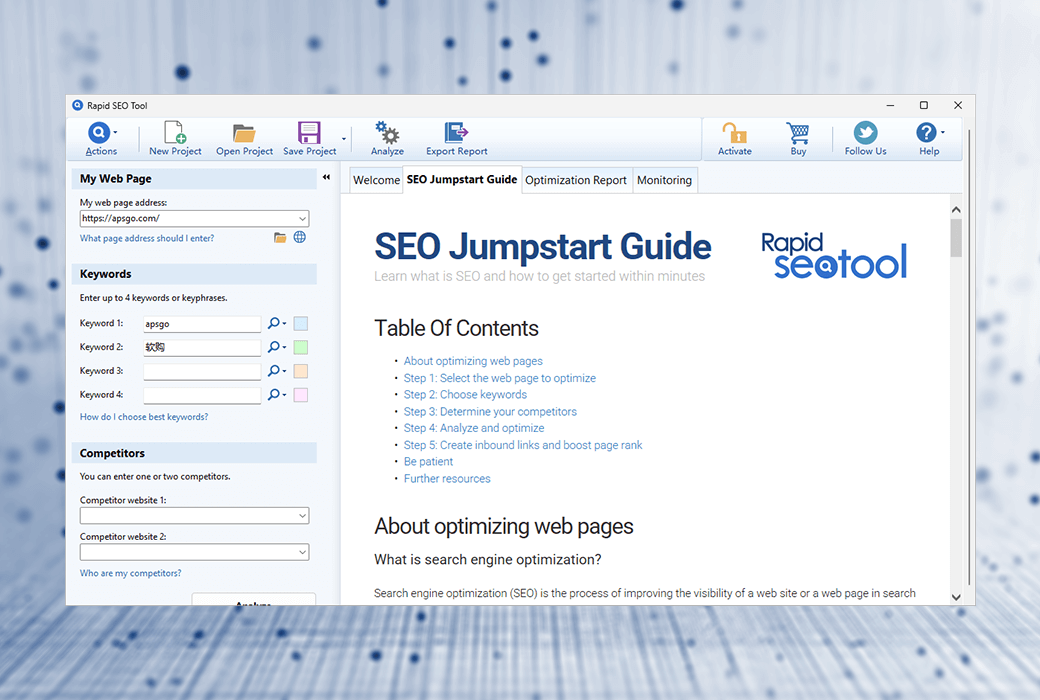The width and height of the screenshot is (1040, 700).
Task: Open 'Further resources' contents link
Action: click(447, 478)
